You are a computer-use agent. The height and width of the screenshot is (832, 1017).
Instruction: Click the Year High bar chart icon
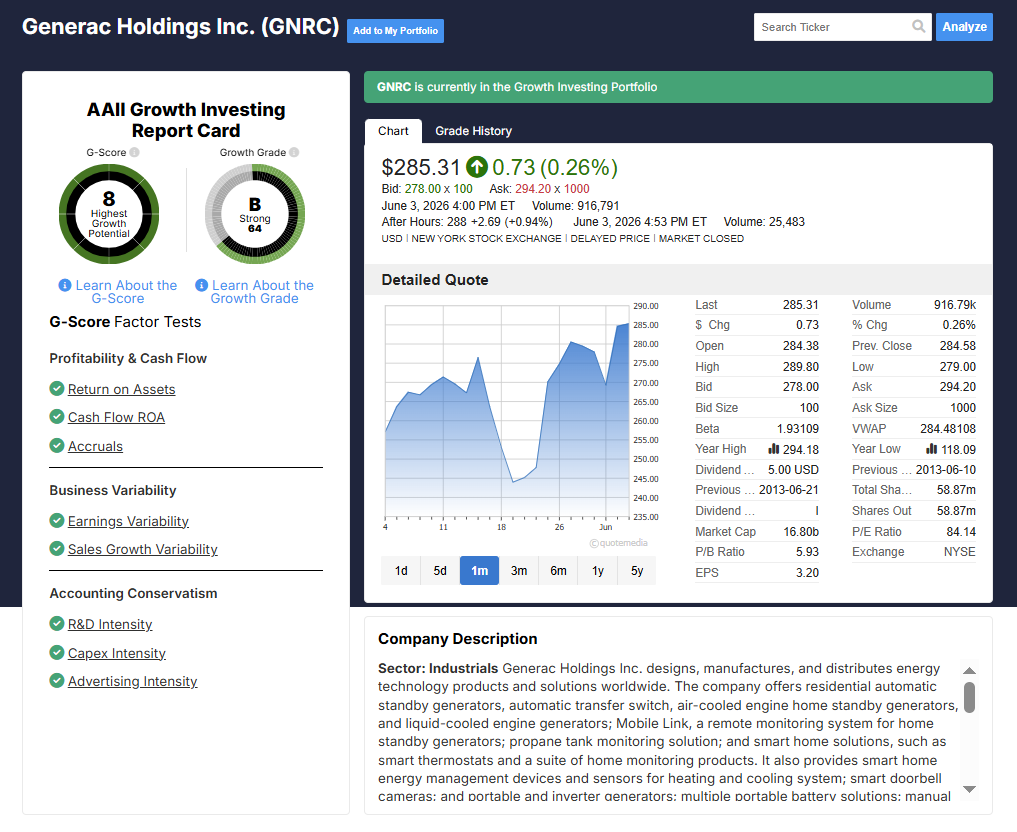774,449
